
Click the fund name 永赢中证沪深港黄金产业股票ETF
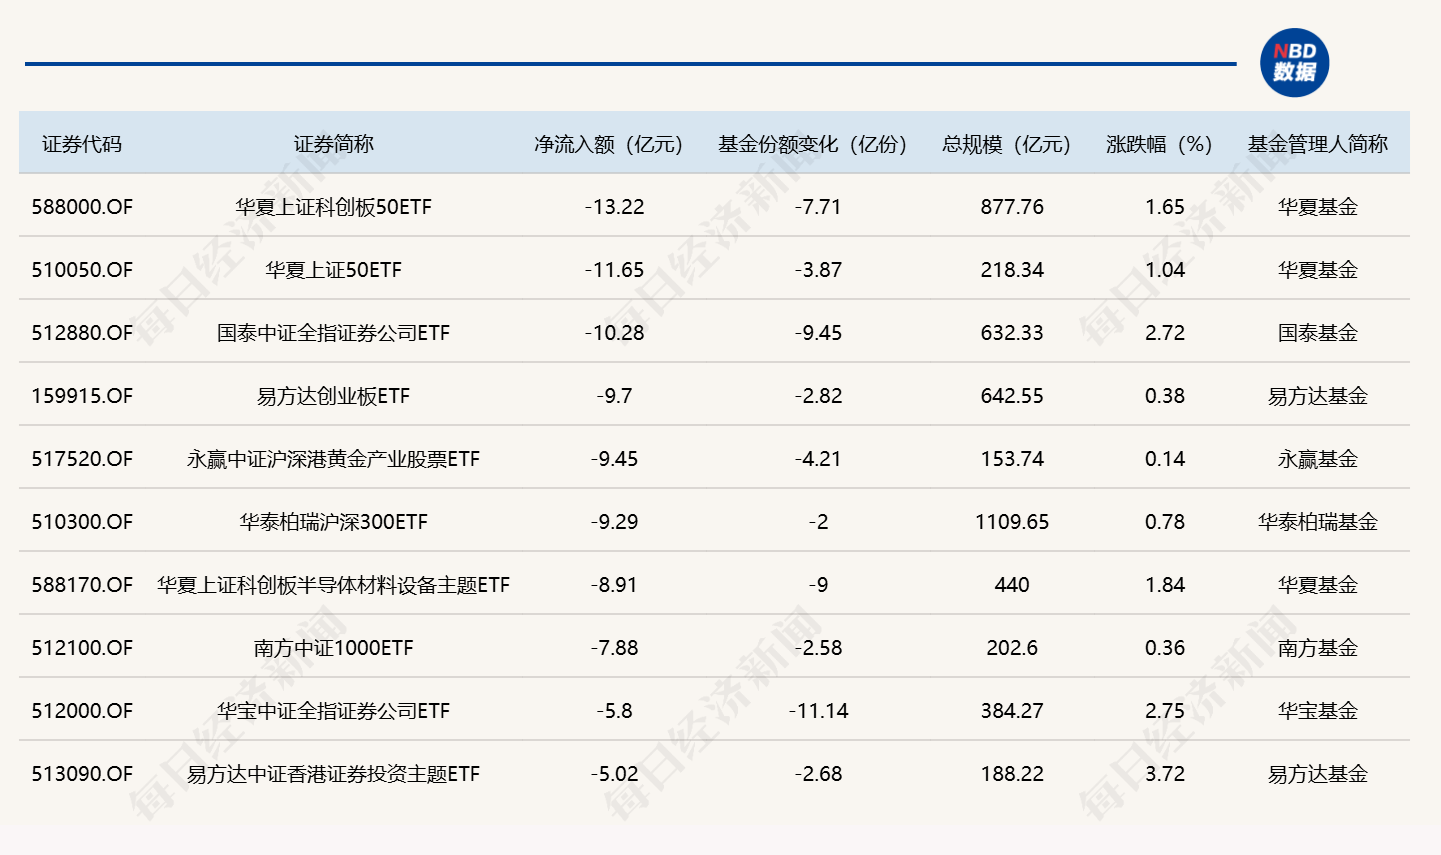[334, 459]
